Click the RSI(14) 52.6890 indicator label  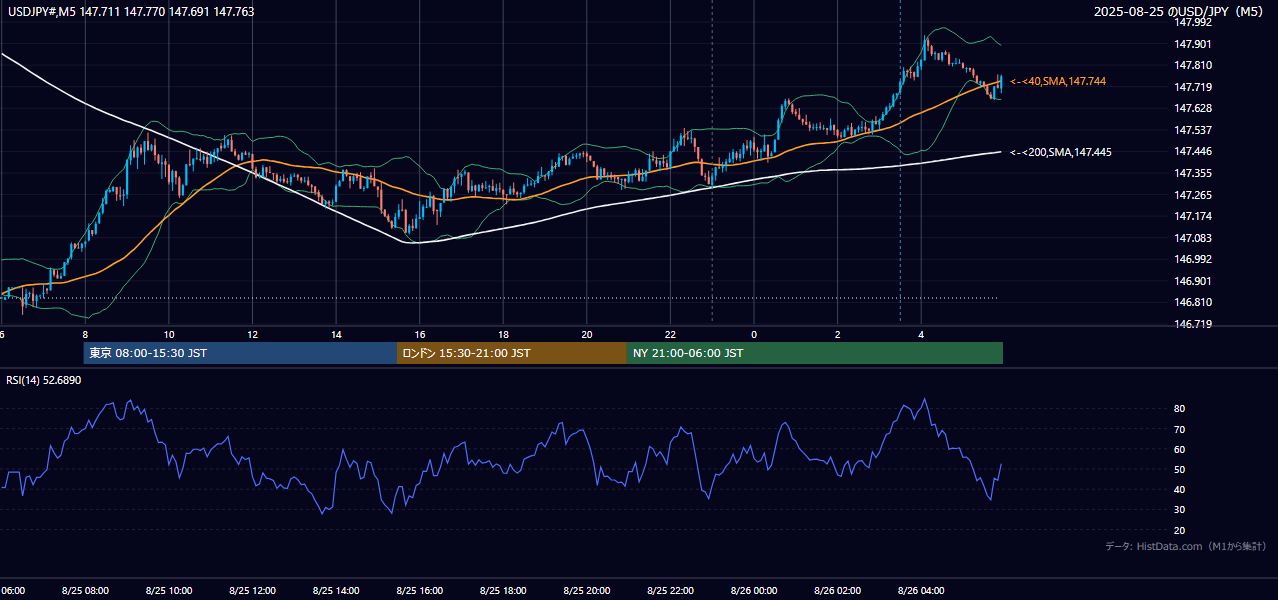44,380
